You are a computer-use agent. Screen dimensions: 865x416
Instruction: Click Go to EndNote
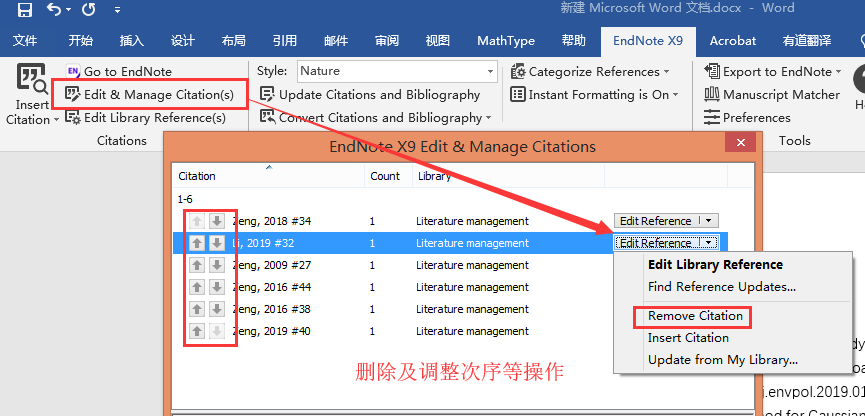(x=119, y=71)
